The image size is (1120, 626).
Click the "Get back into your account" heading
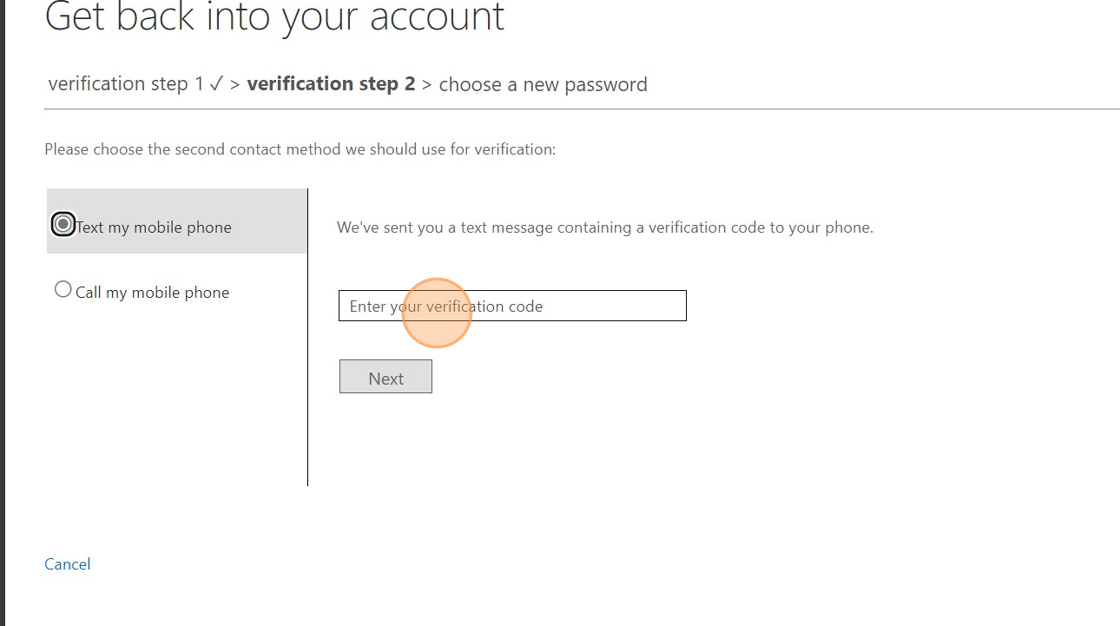275,17
